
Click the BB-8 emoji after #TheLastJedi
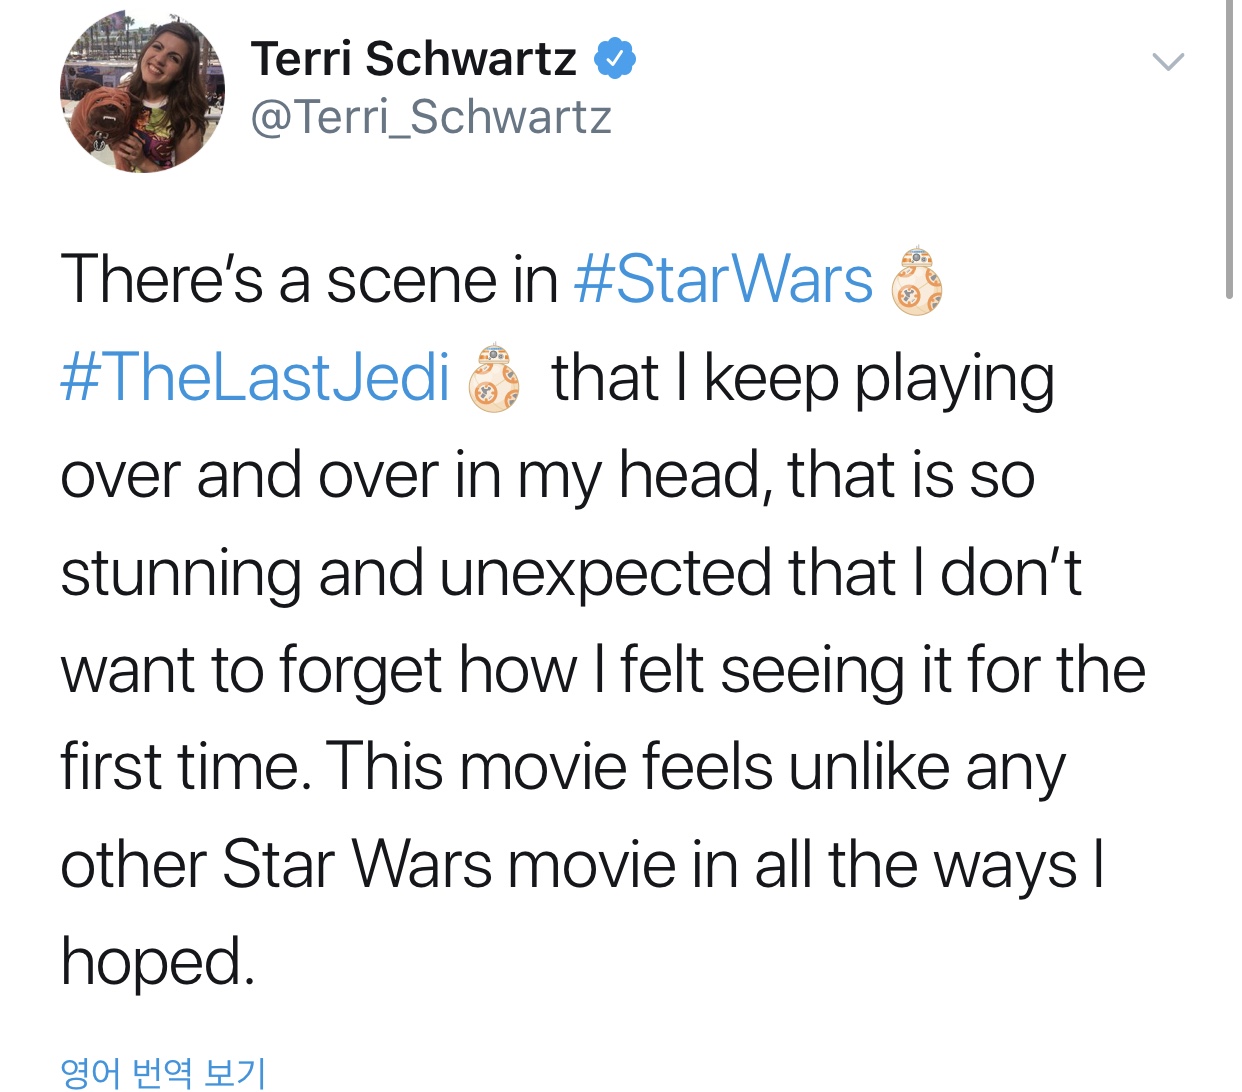(x=494, y=378)
